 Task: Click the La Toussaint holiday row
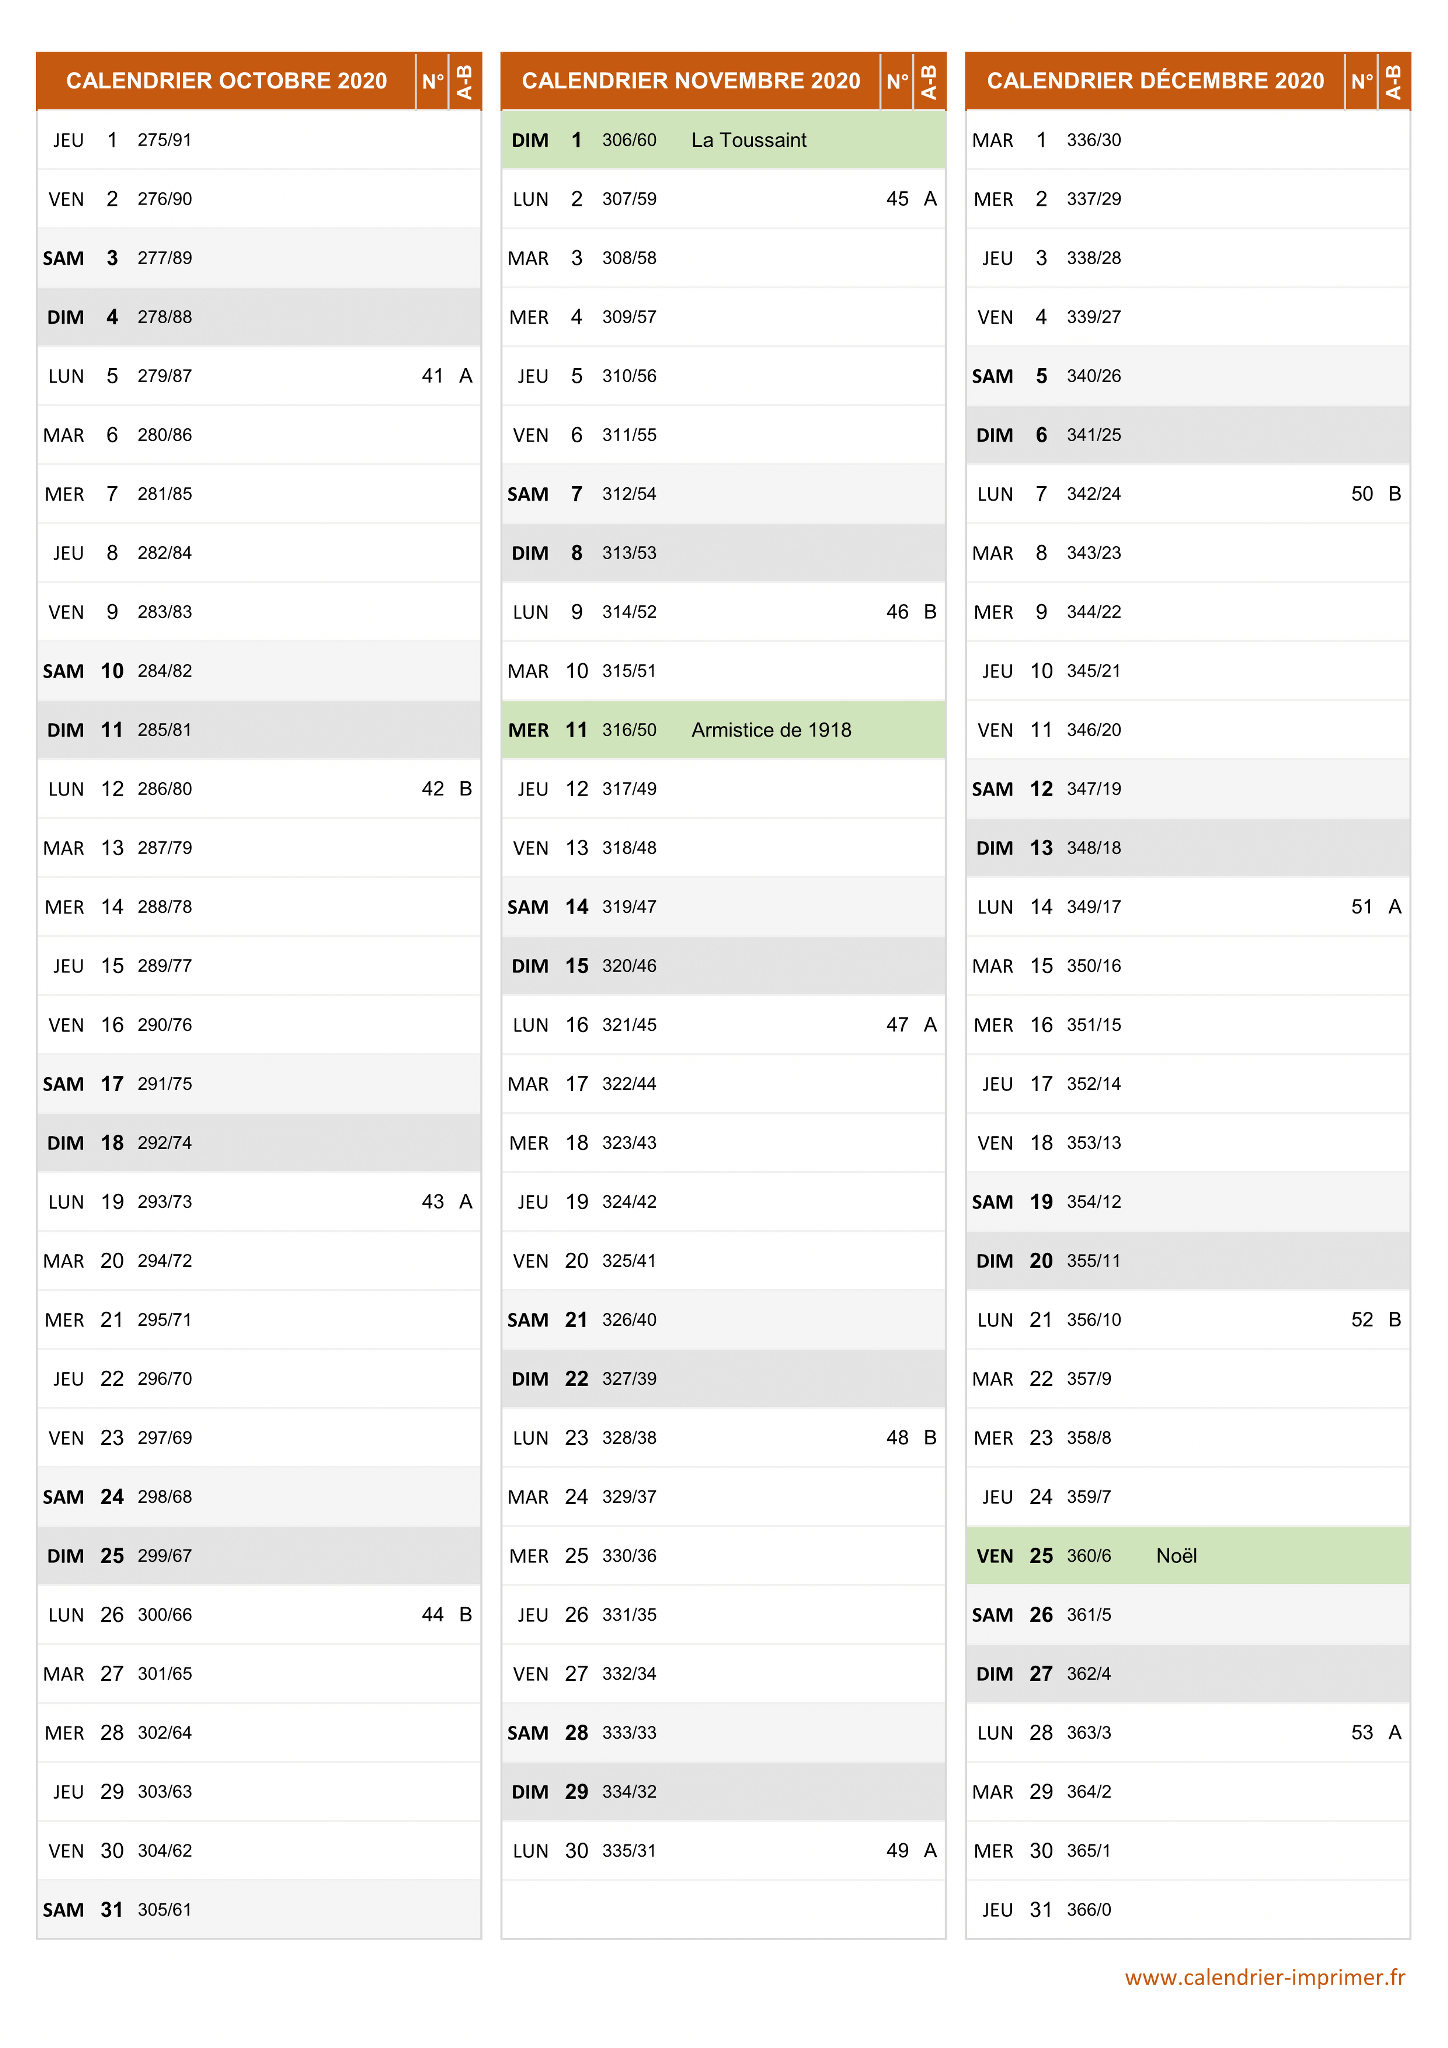click(723, 140)
